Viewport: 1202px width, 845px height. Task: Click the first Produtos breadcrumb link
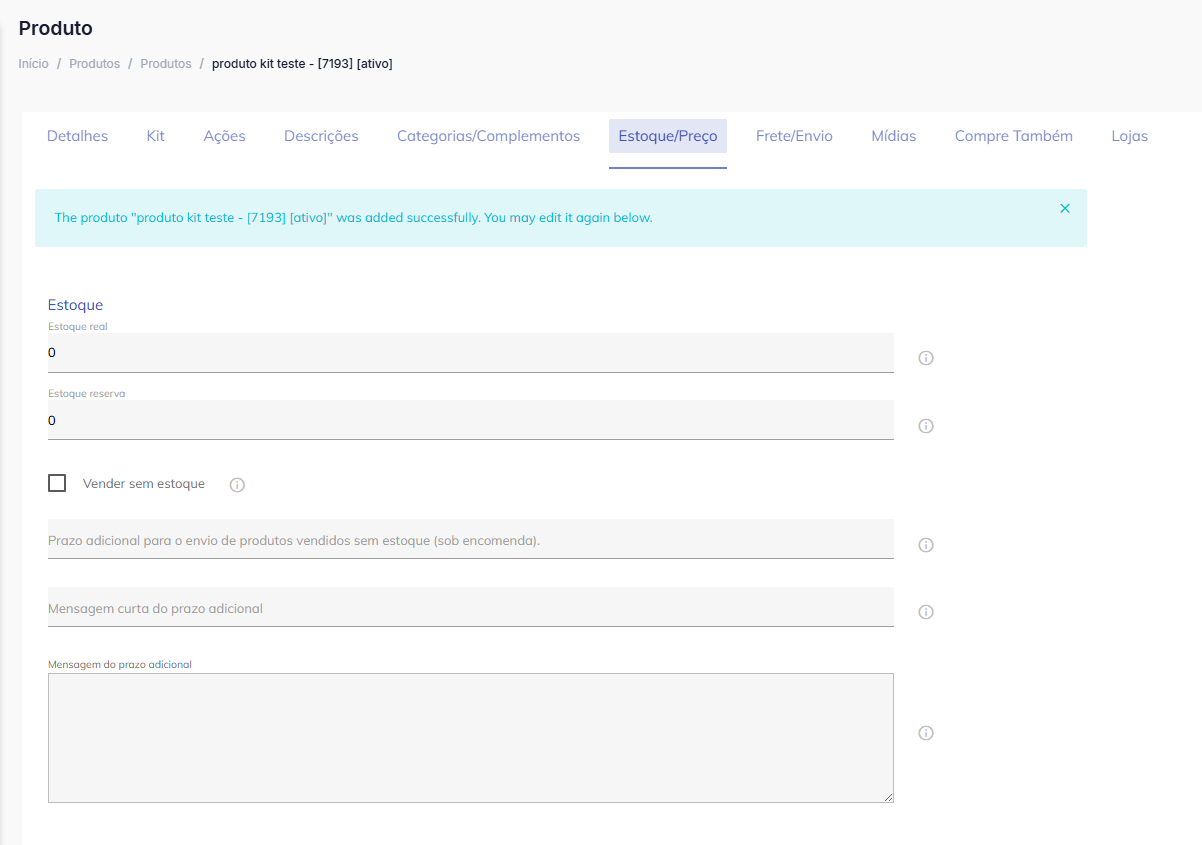pyautogui.click(x=94, y=64)
